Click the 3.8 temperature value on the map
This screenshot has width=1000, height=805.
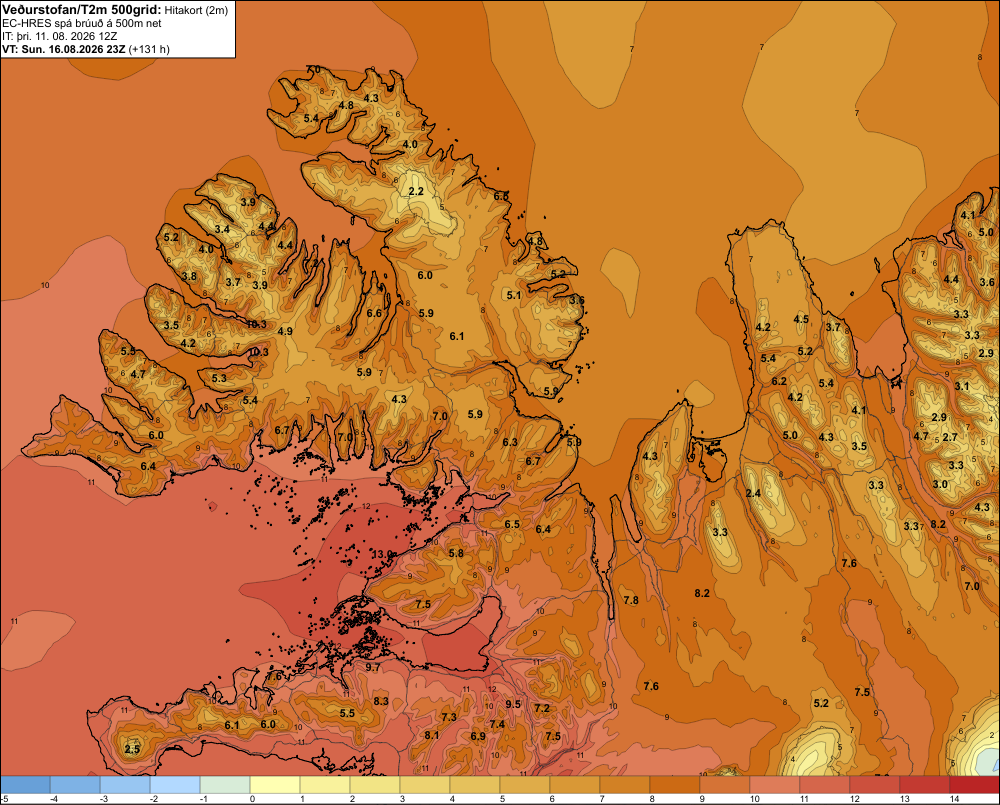click(x=189, y=276)
